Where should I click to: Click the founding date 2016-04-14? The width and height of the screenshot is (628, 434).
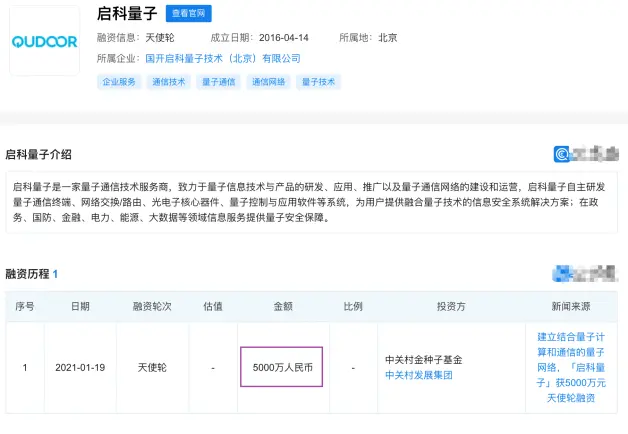click(284, 38)
